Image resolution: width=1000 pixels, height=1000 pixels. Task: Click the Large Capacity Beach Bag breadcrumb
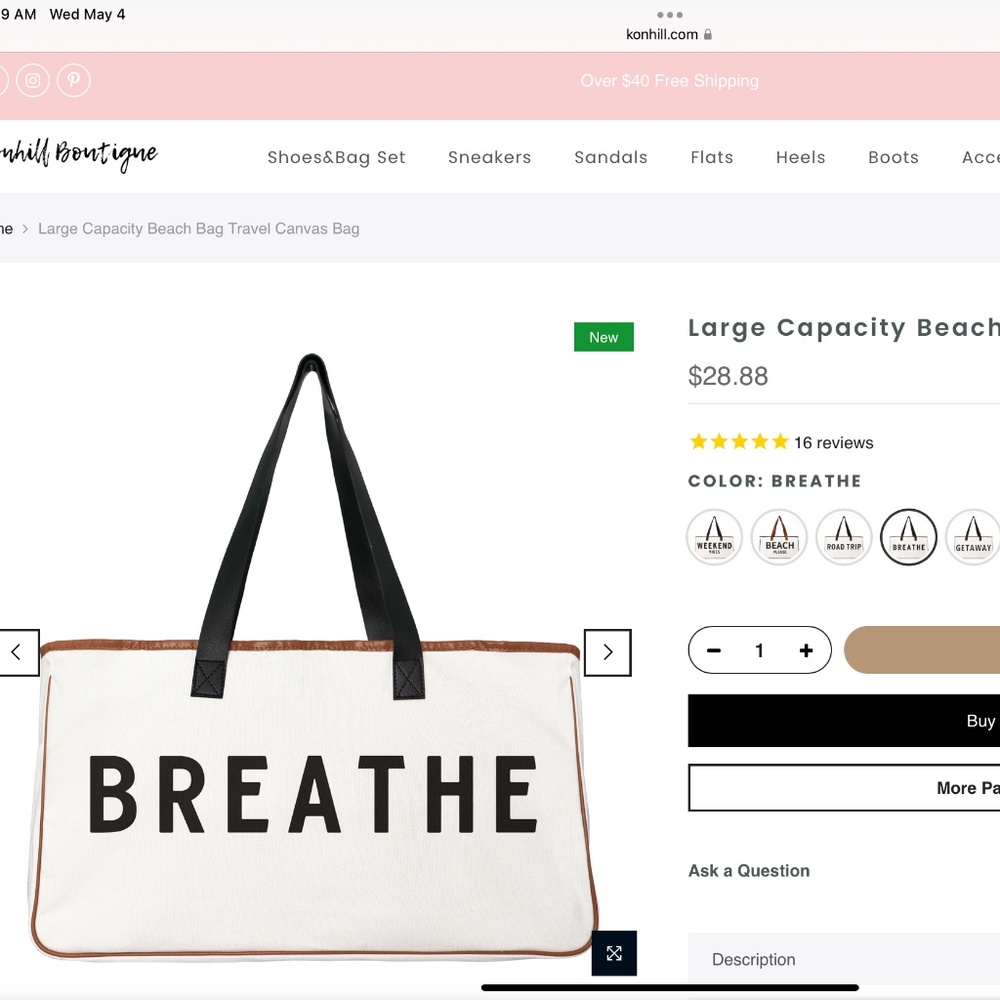(x=199, y=228)
